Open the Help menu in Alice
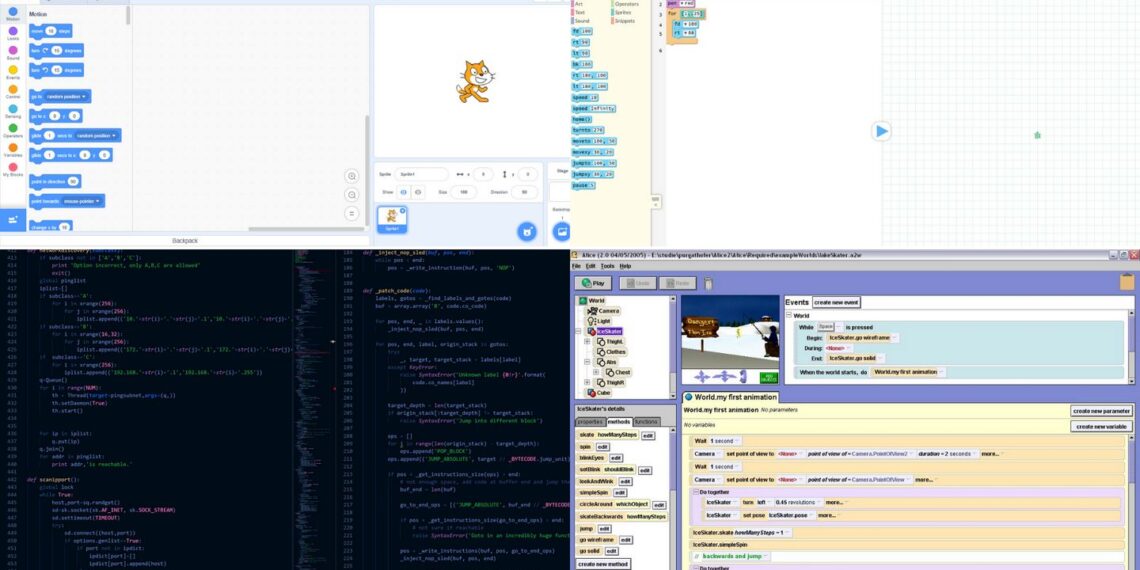The height and width of the screenshot is (570, 1140). (x=625, y=266)
